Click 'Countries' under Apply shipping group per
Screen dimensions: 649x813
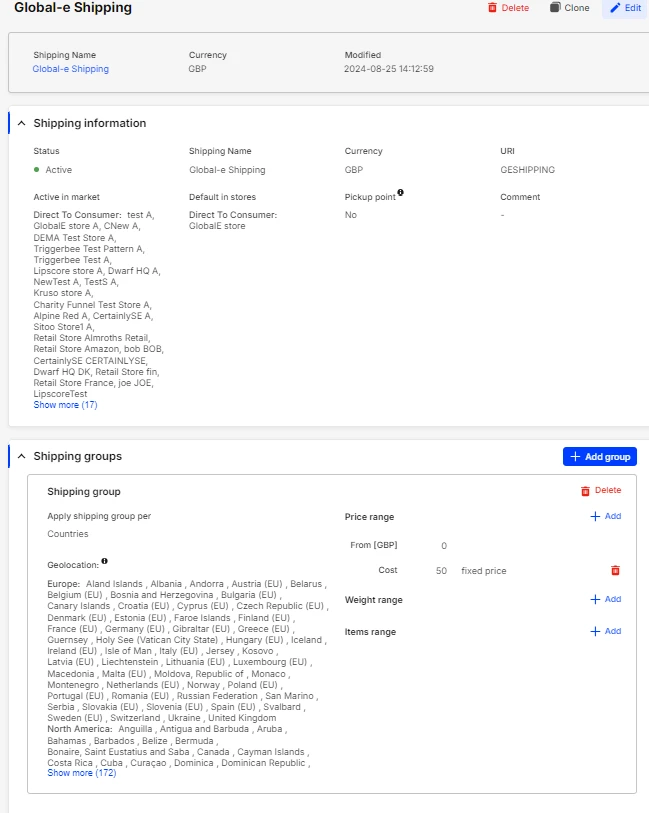[x=68, y=534]
